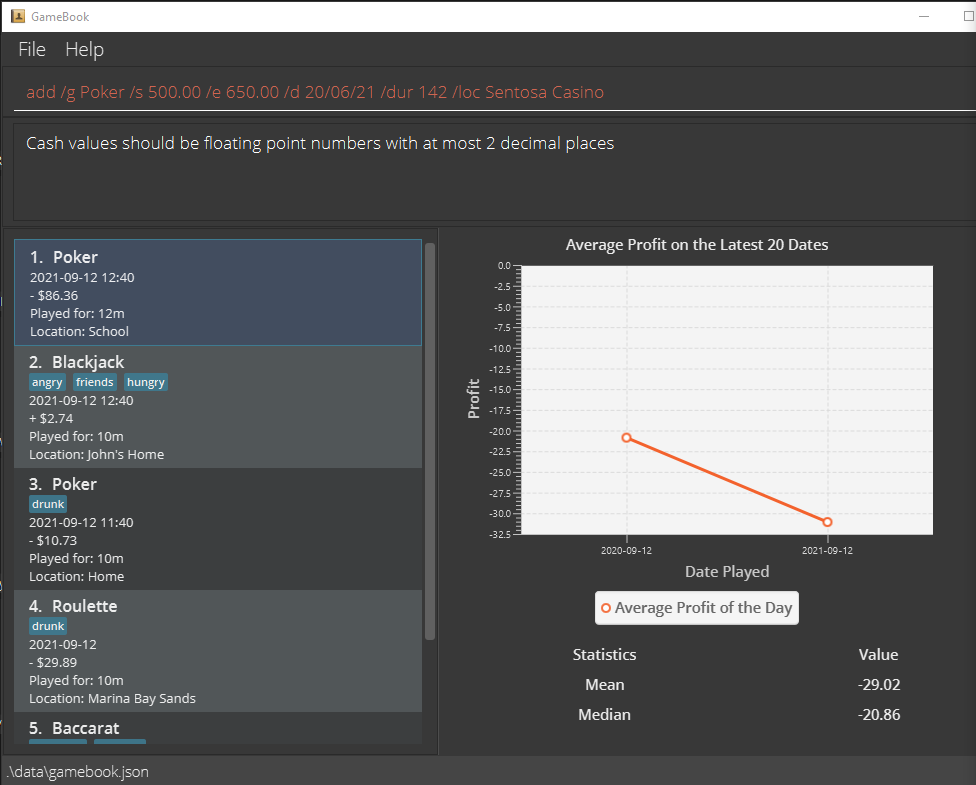Image resolution: width=976 pixels, height=785 pixels.
Task: Click the Median value -20.86
Action: tap(879, 714)
